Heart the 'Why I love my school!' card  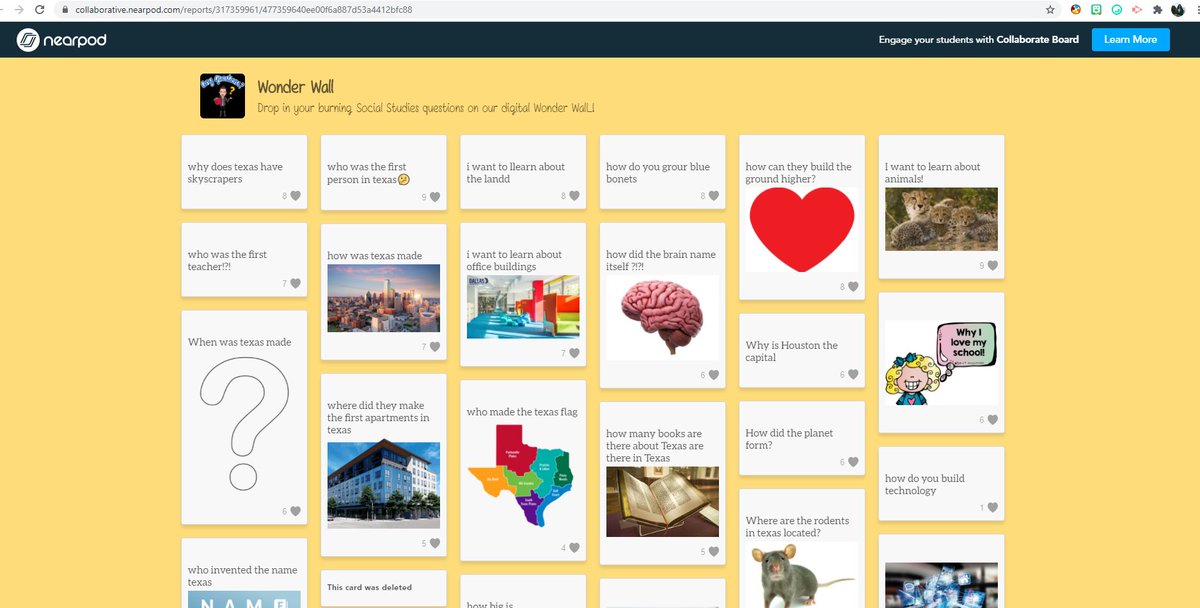[992, 420]
